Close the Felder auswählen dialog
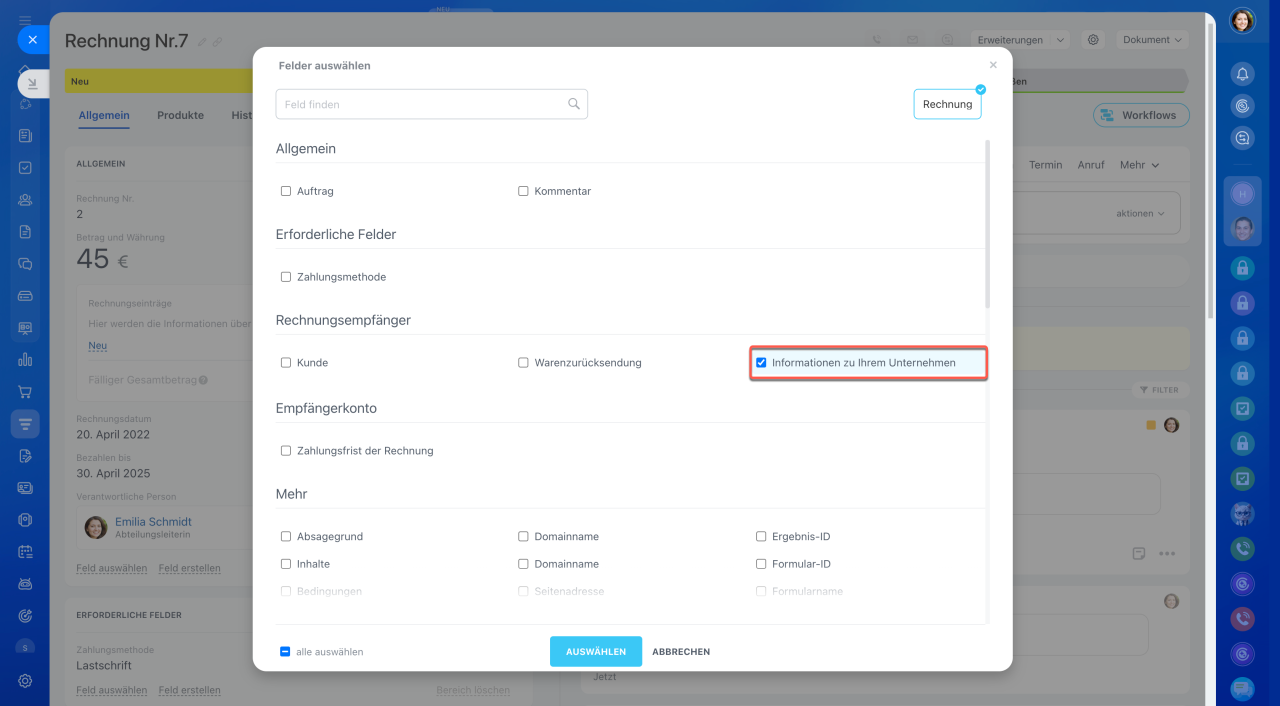Viewport: 1280px width, 706px height. [x=993, y=65]
